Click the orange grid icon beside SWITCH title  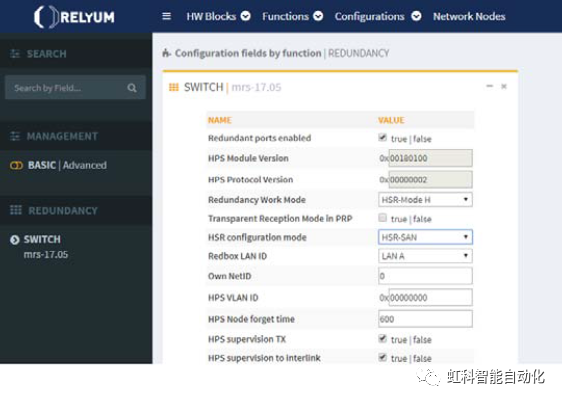[174, 87]
